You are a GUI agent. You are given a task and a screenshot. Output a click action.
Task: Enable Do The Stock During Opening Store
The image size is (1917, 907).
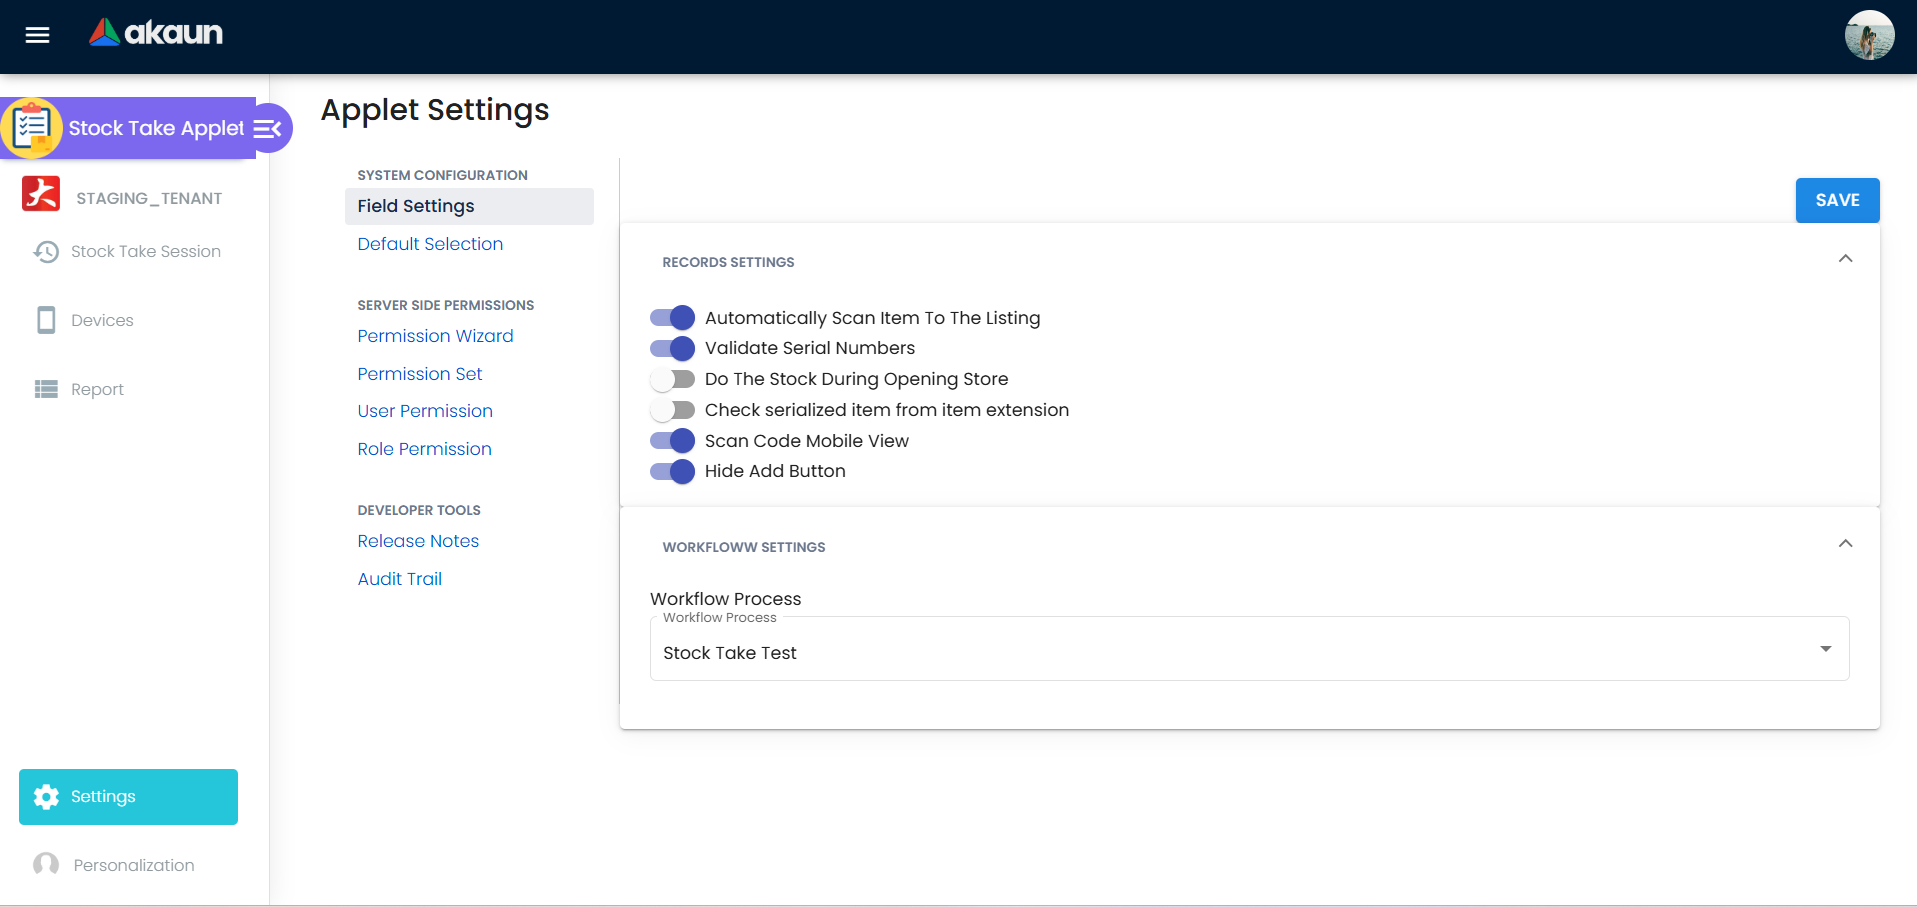(x=672, y=380)
